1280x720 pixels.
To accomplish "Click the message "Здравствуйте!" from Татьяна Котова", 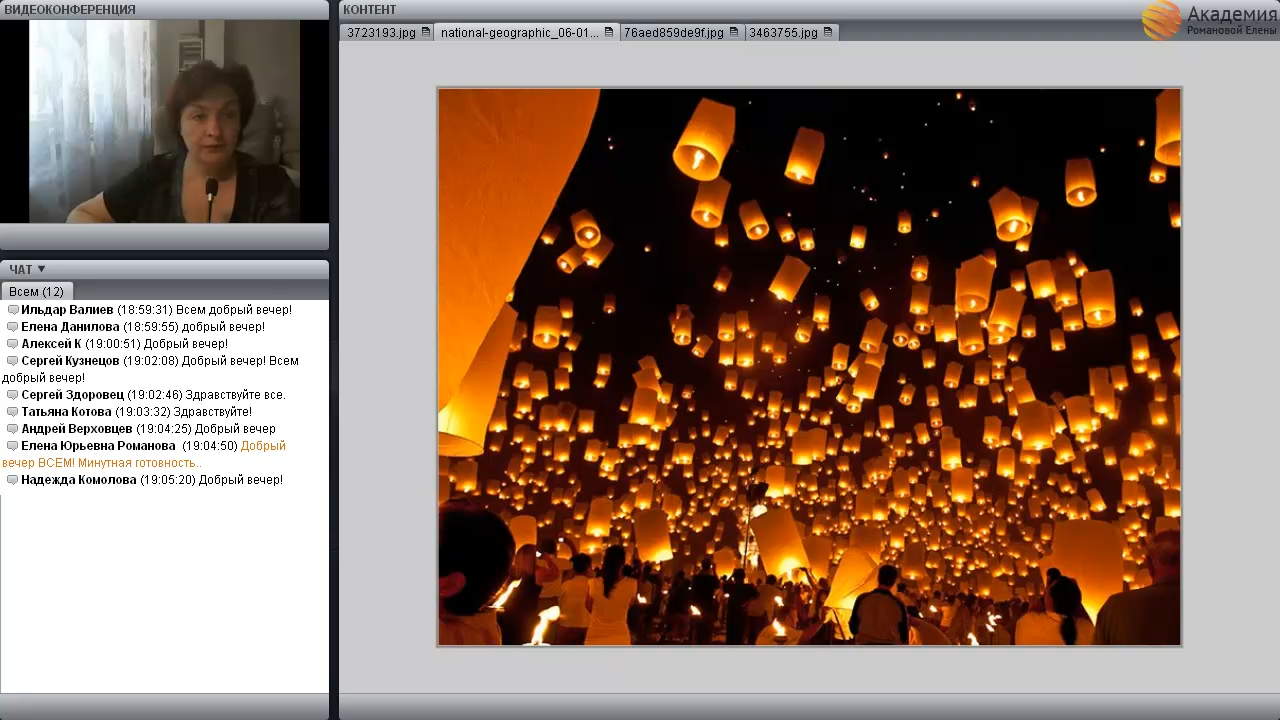I will click(x=213, y=412).
